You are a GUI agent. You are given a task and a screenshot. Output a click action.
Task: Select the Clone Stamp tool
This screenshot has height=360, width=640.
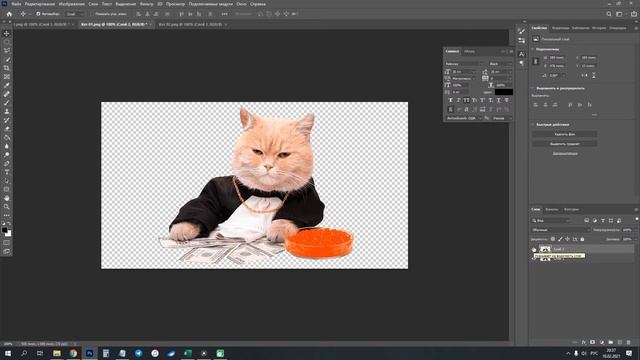point(7,111)
